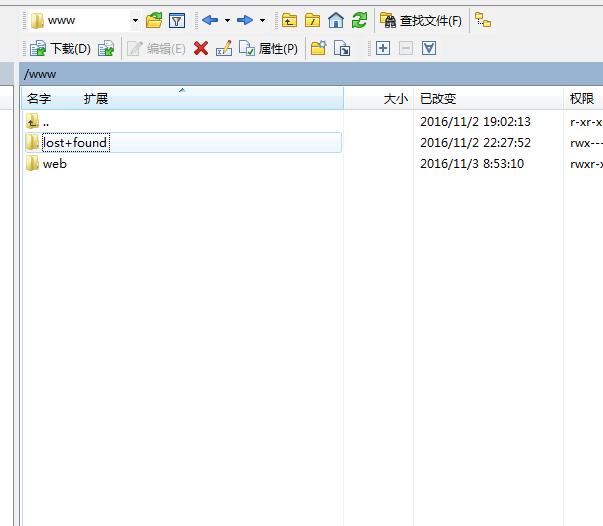Open the file filter icon

click(x=177, y=20)
